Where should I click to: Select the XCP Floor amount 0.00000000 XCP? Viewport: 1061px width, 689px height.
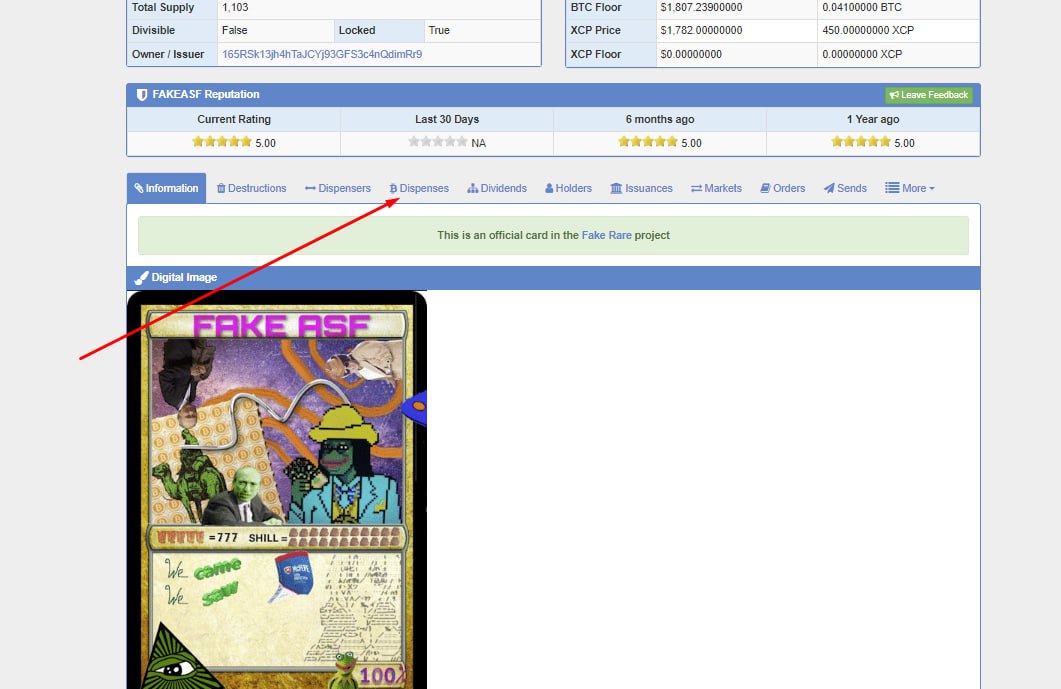click(862, 54)
